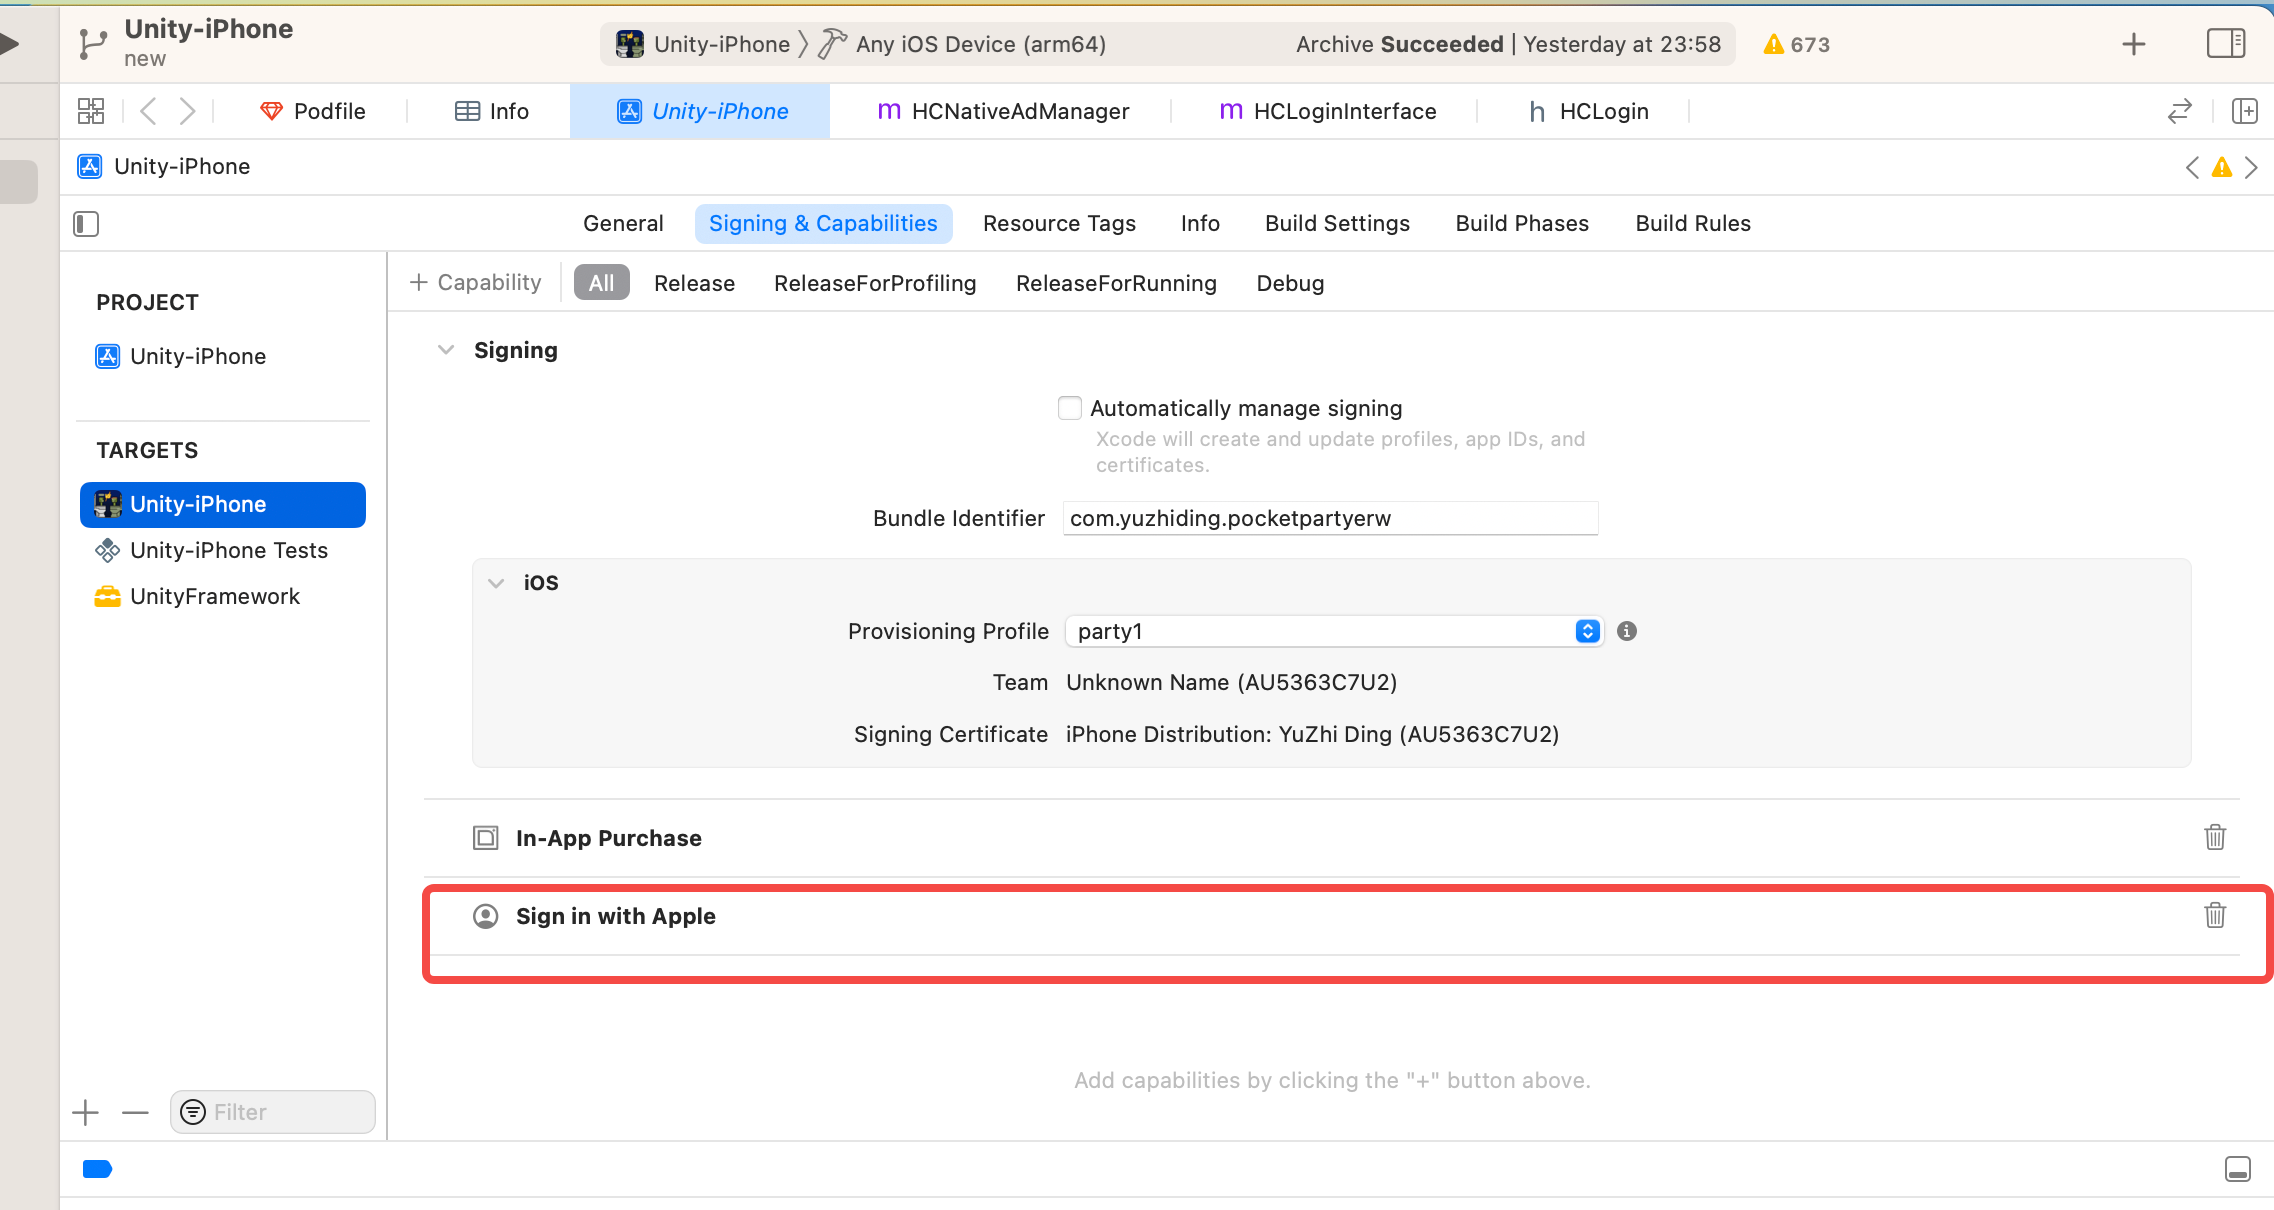This screenshot has height=1210, width=2274.
Task: Open the Info file tab
Action: pos(491,111)
